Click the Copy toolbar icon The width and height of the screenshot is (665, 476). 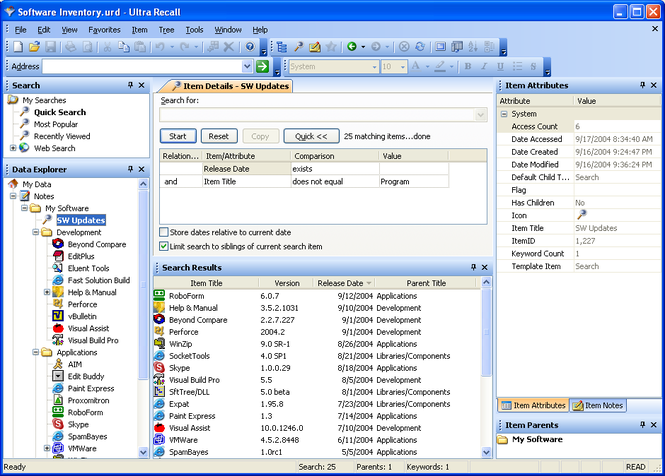click(x=124, y=47)
